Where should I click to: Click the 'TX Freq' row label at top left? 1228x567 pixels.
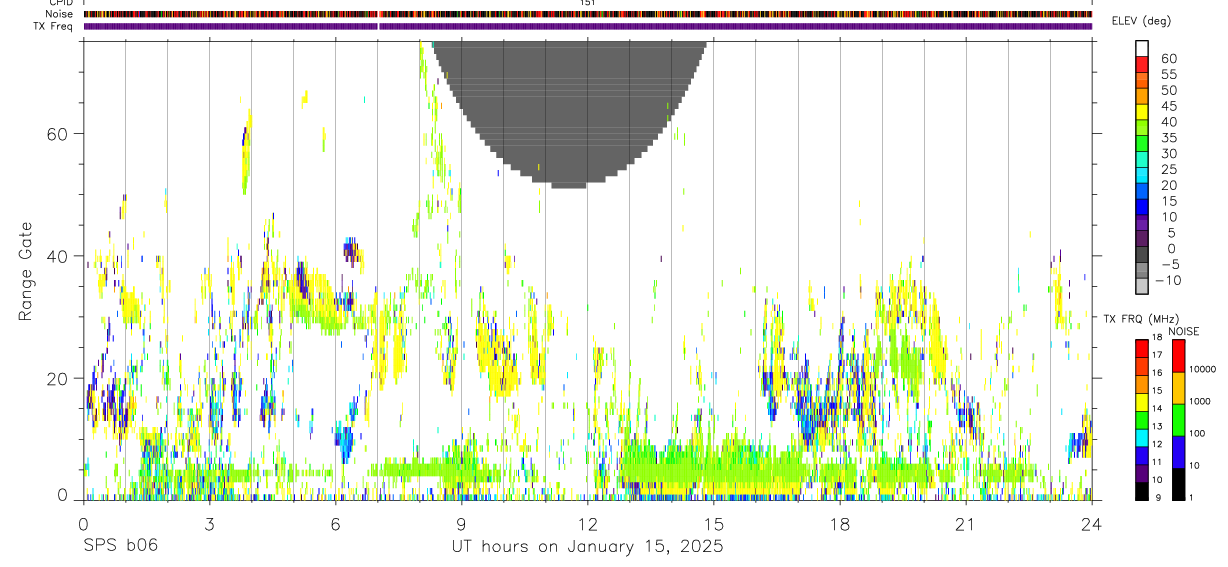54,26
